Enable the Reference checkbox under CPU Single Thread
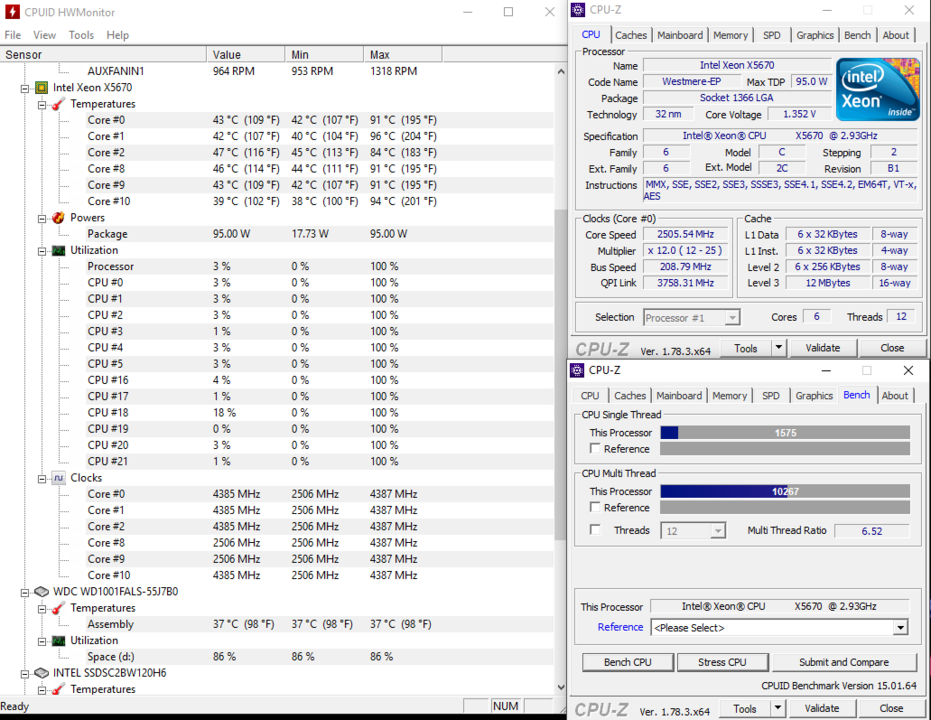This screenshot has height=720, width=931. click(595, 448)
